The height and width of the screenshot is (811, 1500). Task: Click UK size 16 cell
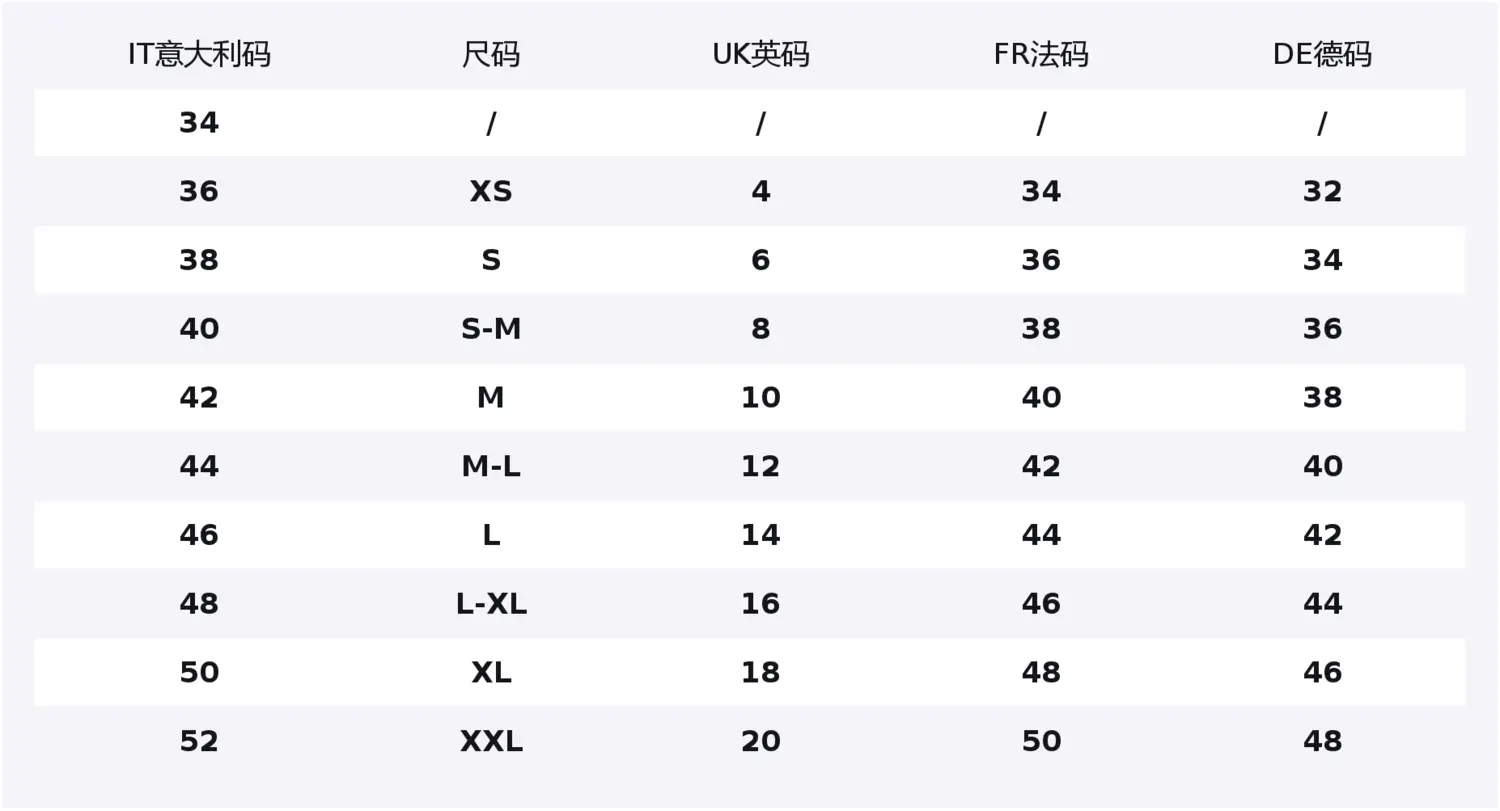click(760, 604)
